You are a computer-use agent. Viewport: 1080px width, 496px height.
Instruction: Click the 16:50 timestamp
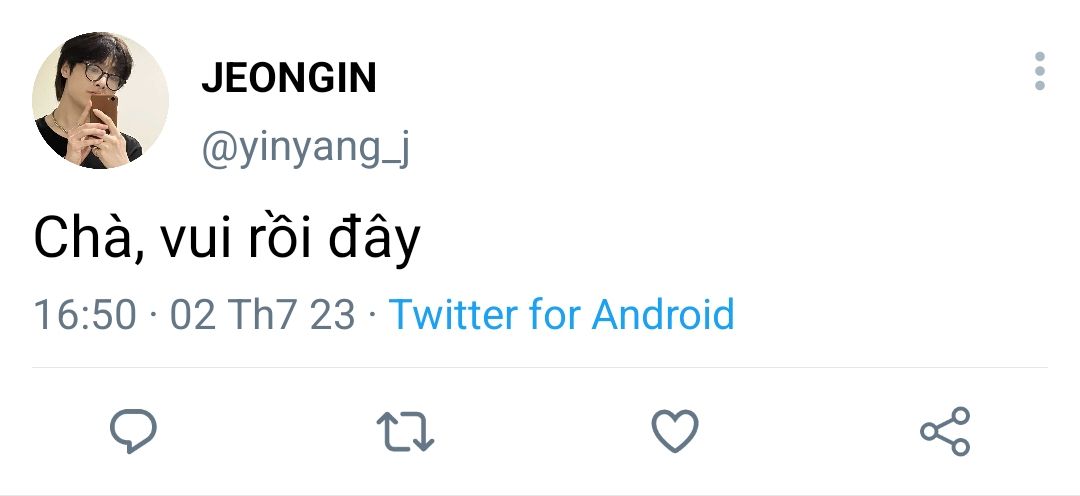click(x=85, y=314)
